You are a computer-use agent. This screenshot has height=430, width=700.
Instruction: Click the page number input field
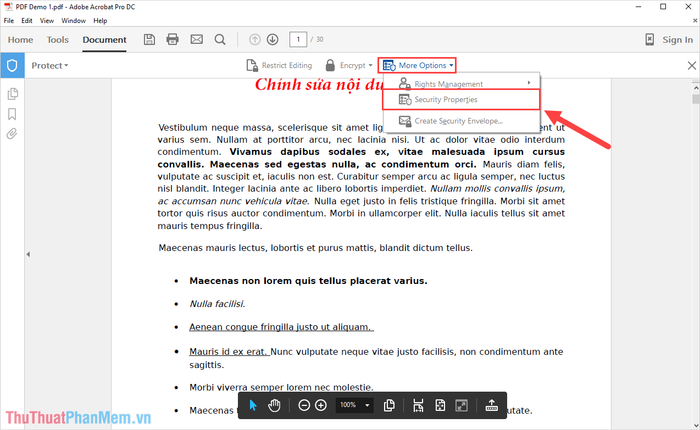click(x=298, y=40)
